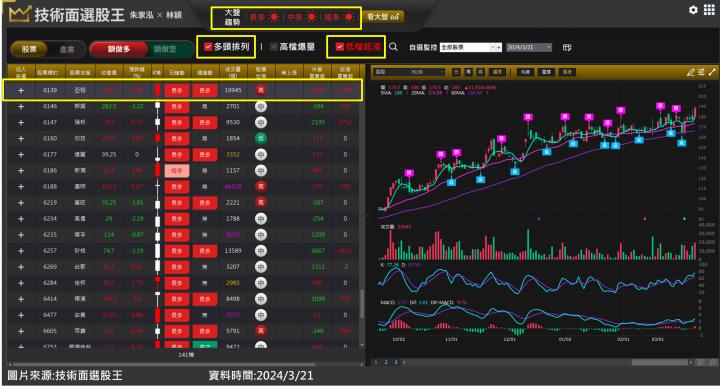Expand the chart to full size
Screen dimensions: 720x389
[x=712, y=72]
